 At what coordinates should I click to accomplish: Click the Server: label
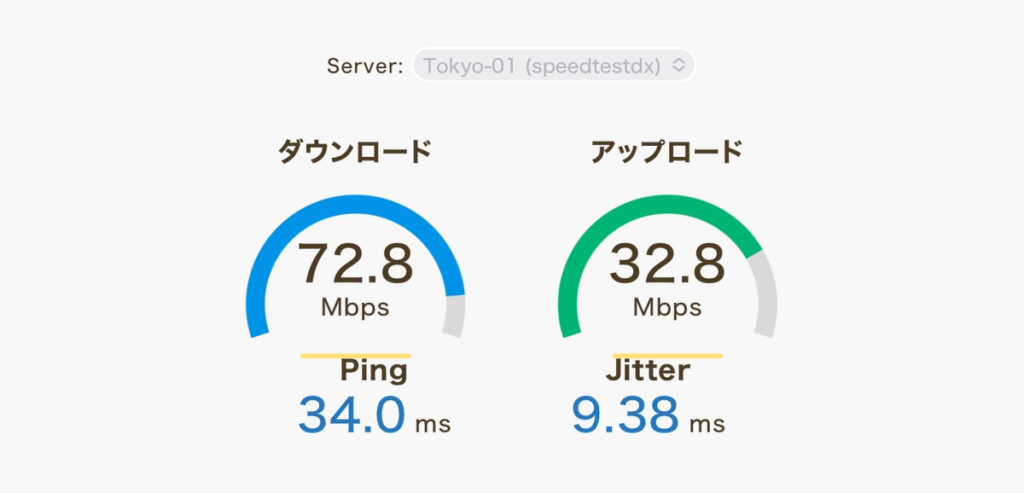[x=365, y=66]
